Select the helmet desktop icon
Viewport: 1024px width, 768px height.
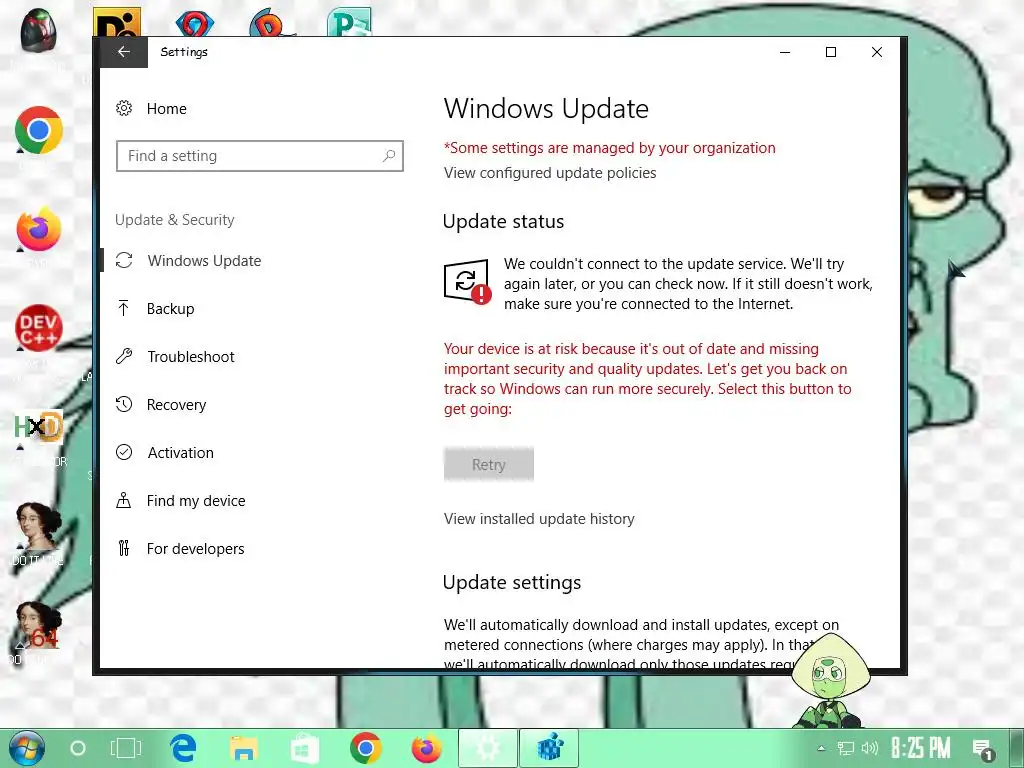point(39,29)
